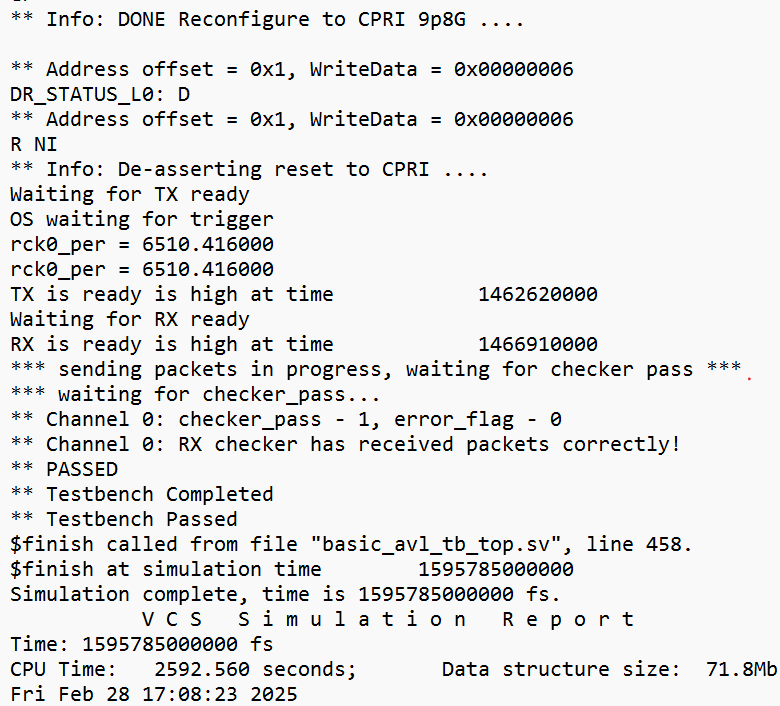Image resolution: width=780 pixels, height=706 pixels.
Task: Click the "OS waiting for trigger" line
Action: tap(141, 219)
